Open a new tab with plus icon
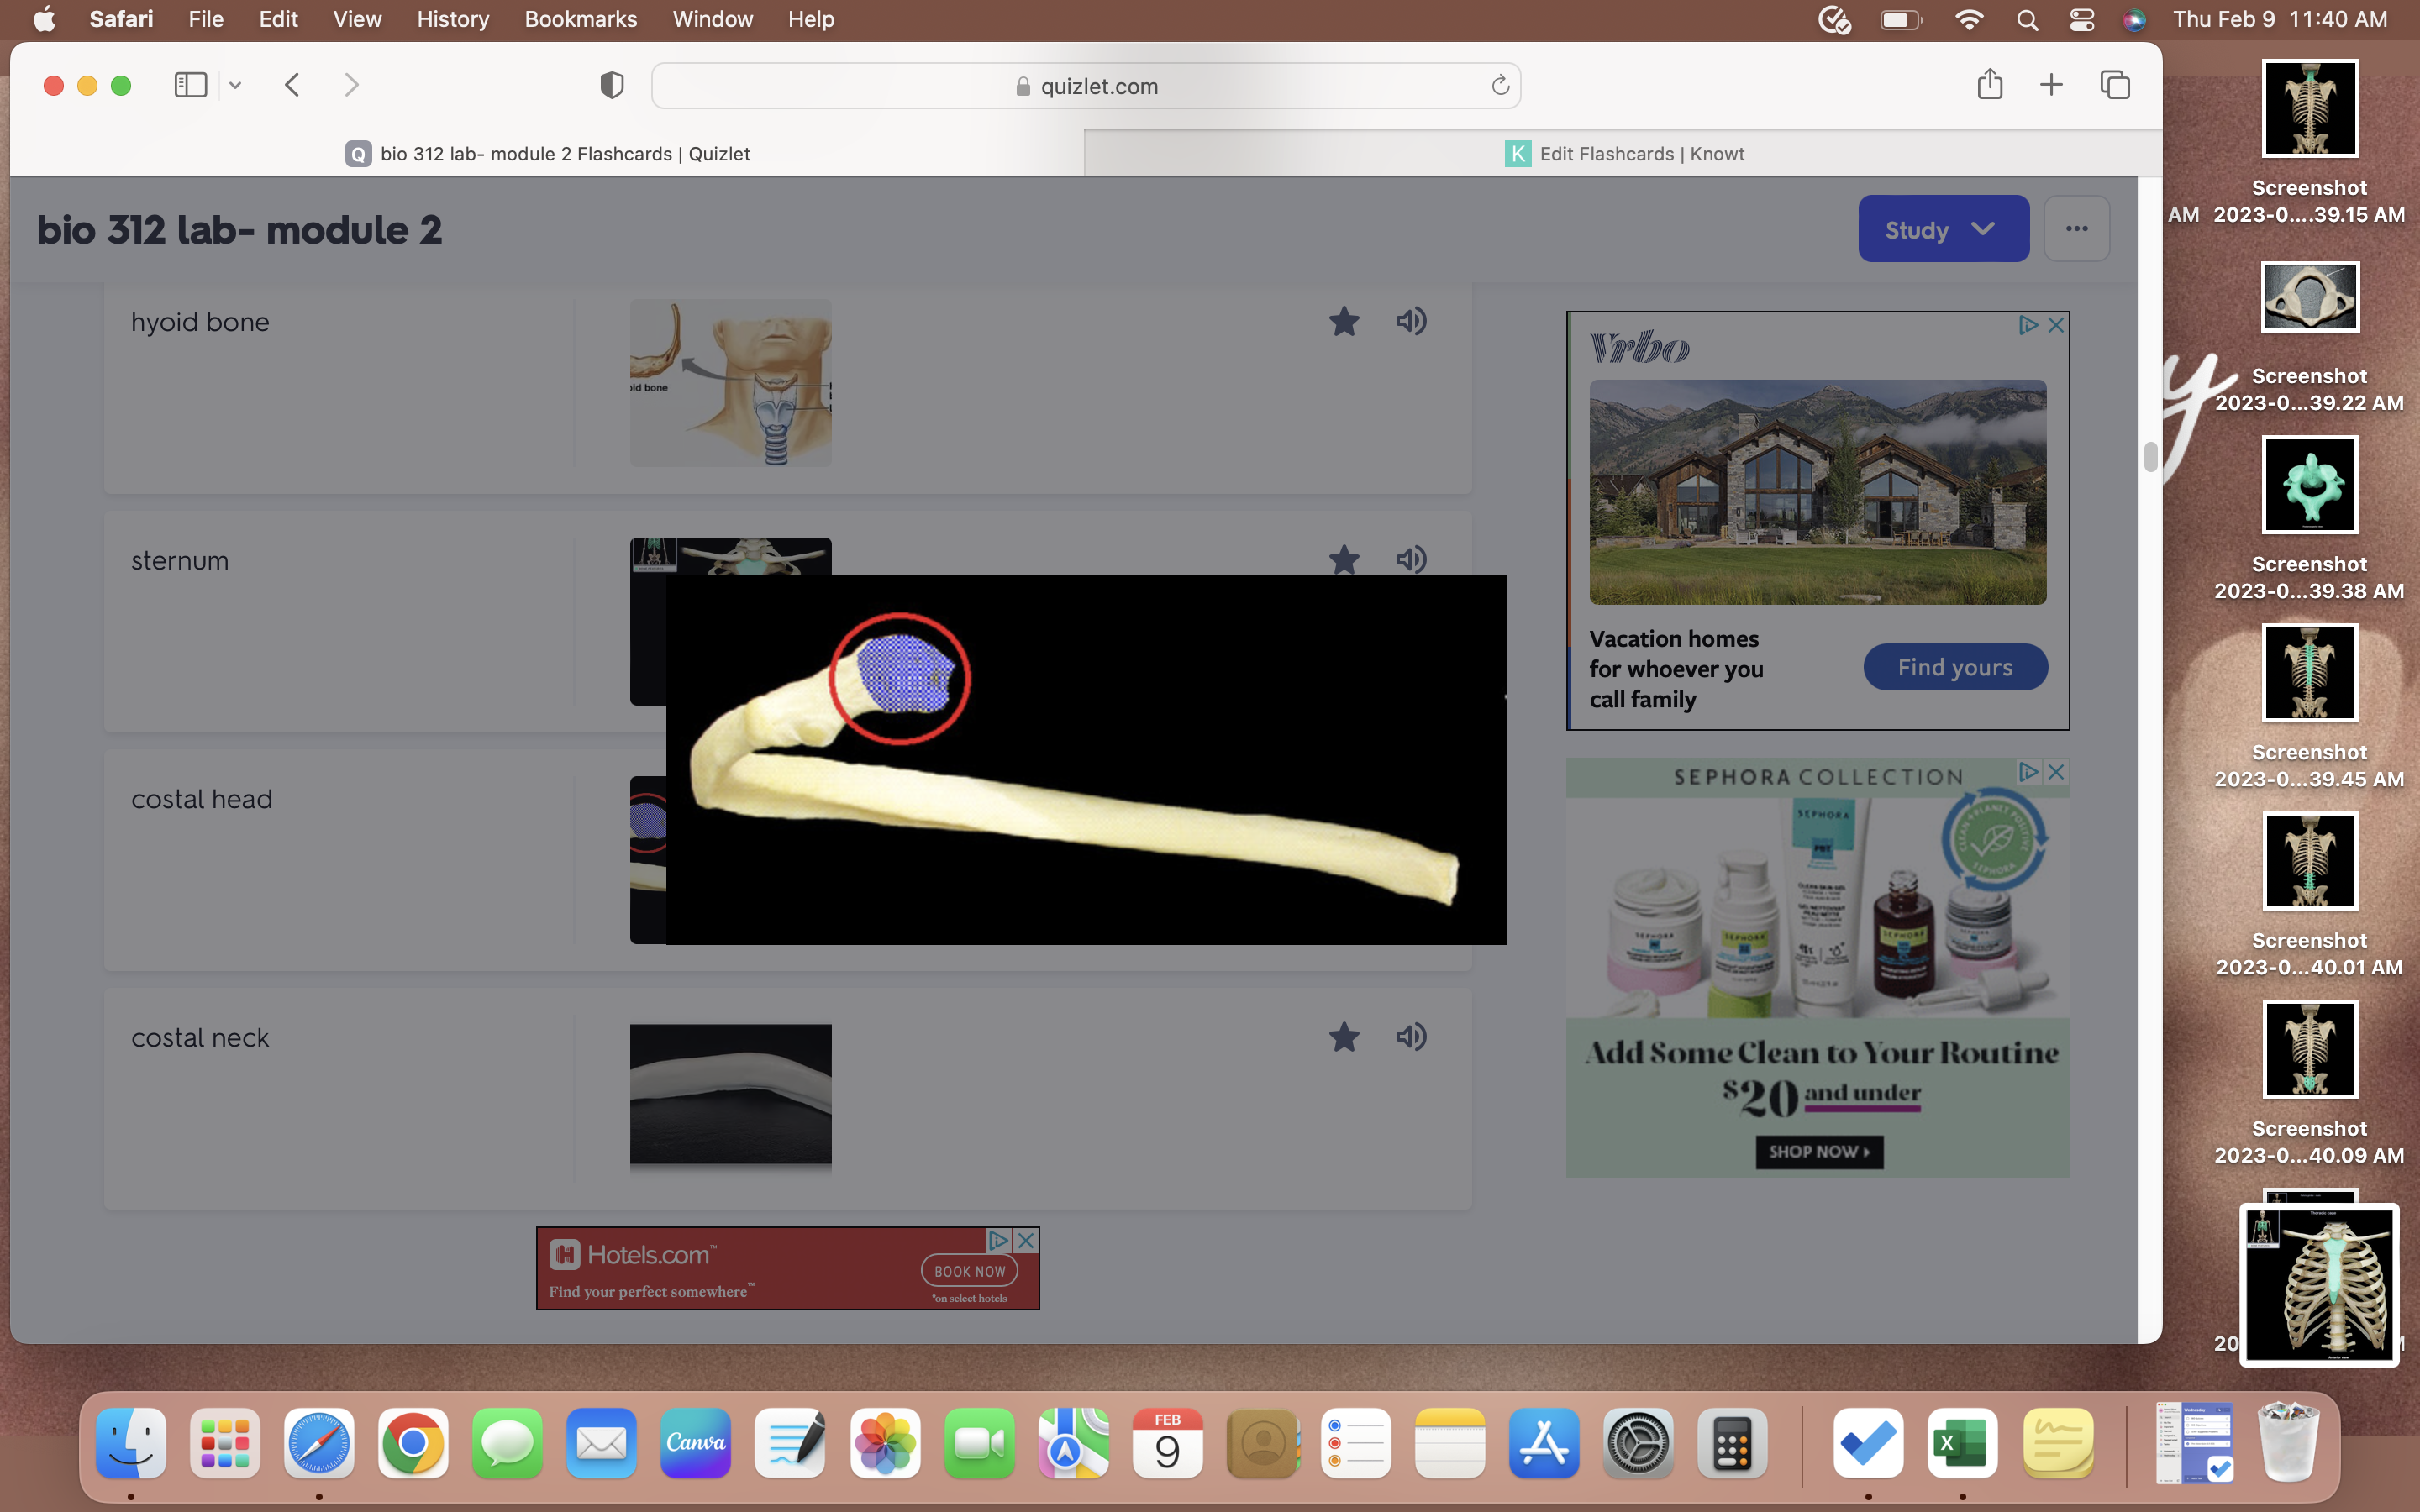The image size is (2420, 1512). point(2051,85)
